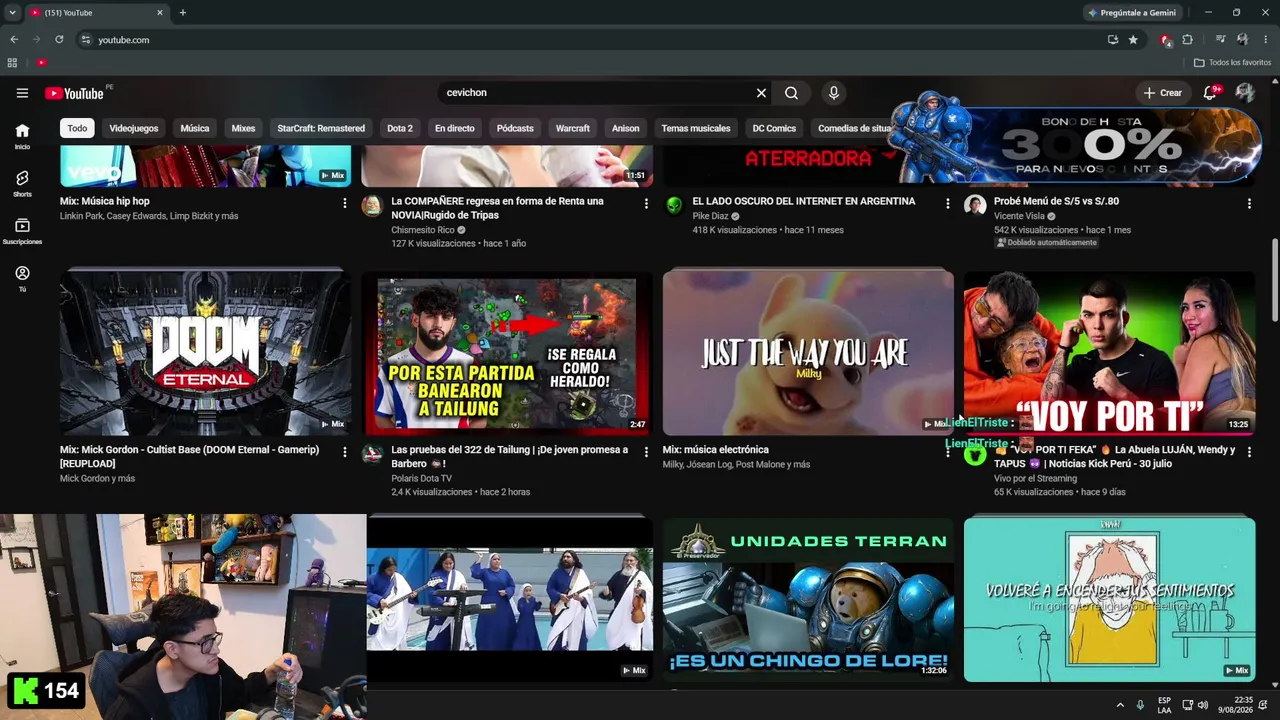Go to YouTube home via the logo
Viewport: 1280px width, 720px height.
75,93
